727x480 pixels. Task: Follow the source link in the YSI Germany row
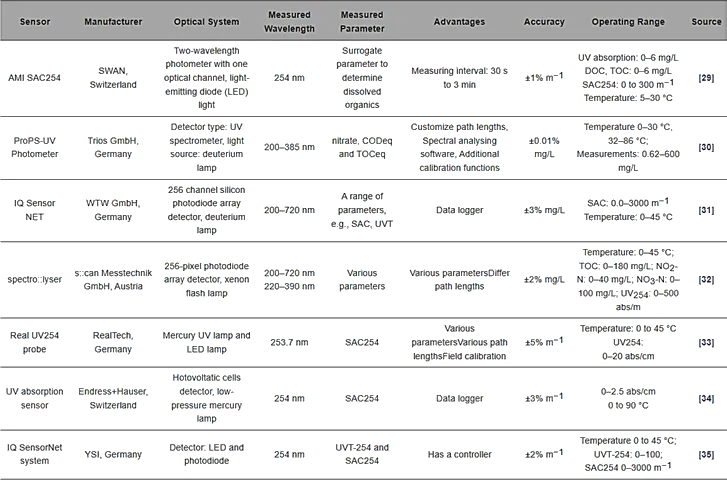coord(705,454)
